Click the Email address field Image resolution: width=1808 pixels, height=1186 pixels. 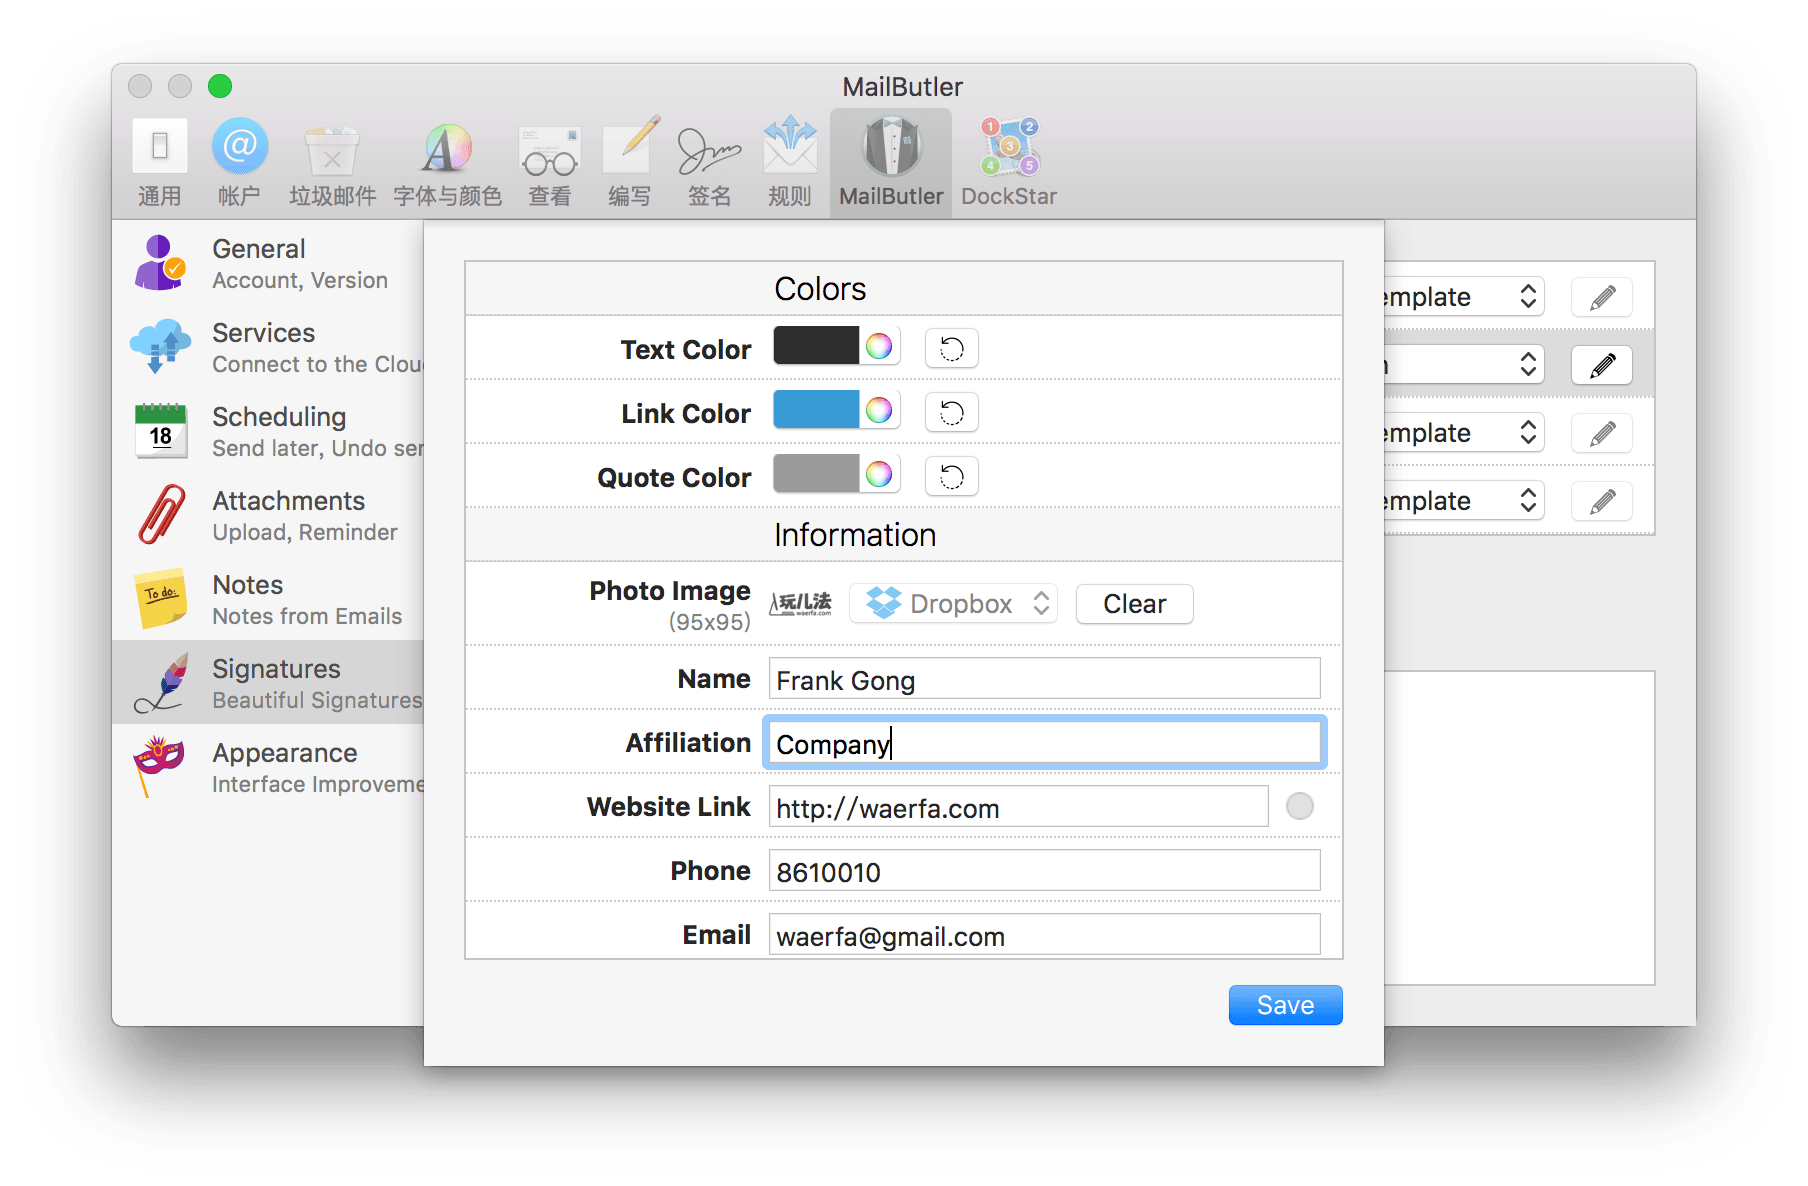click(1044, 935)
